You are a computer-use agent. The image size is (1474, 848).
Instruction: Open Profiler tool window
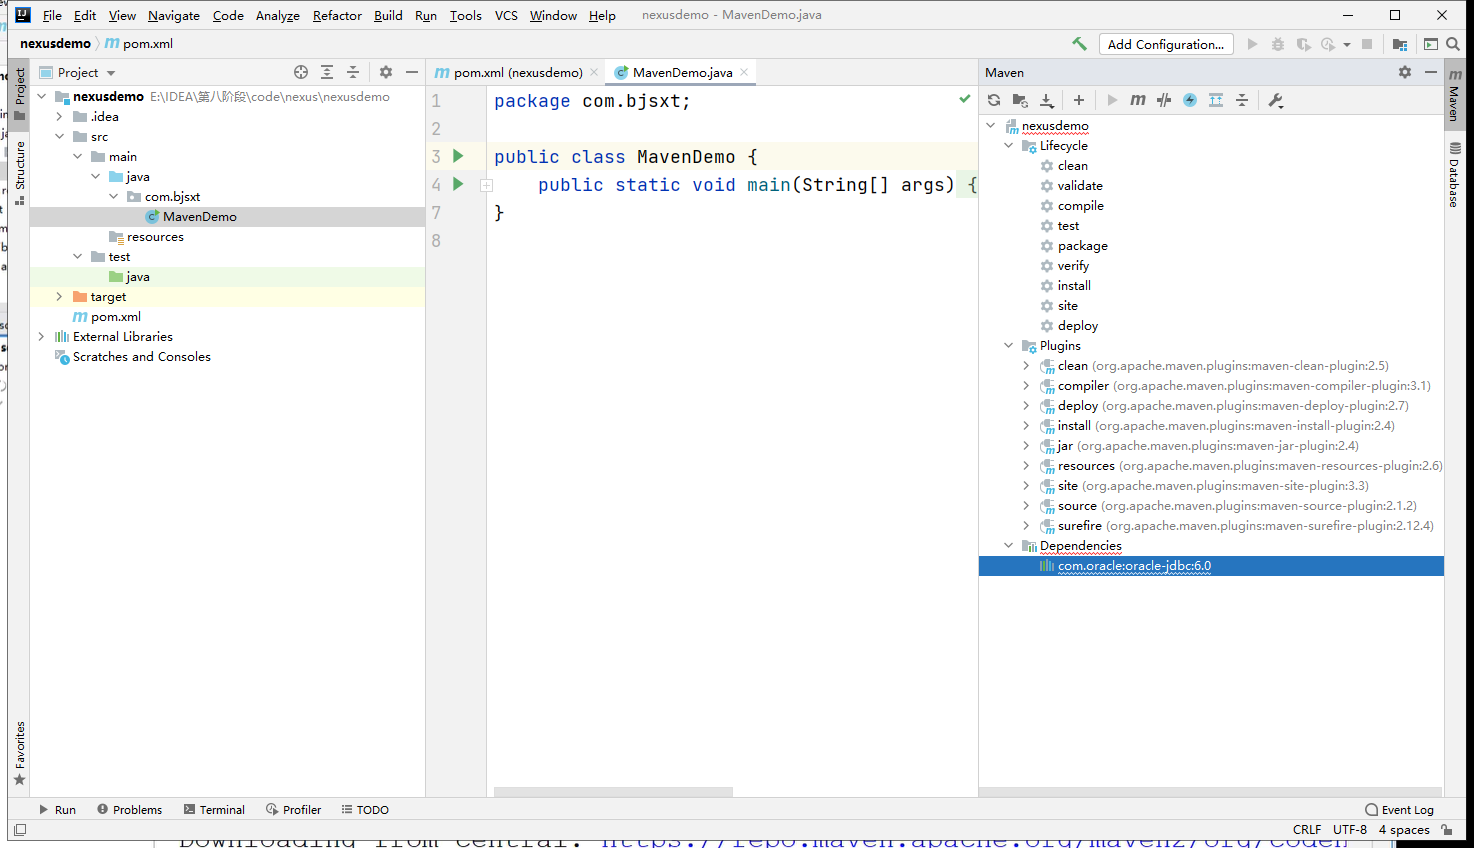[294, 810]
